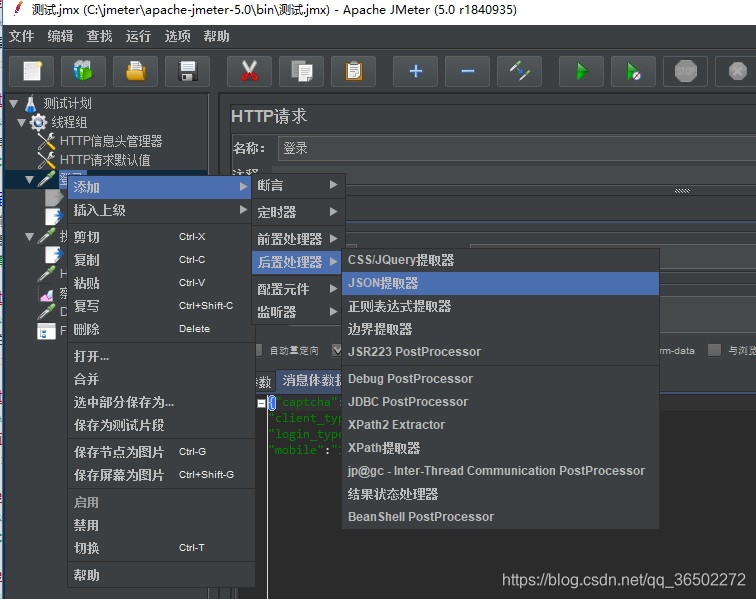Collapse the 线程组 tree node

tap(21, 123)
